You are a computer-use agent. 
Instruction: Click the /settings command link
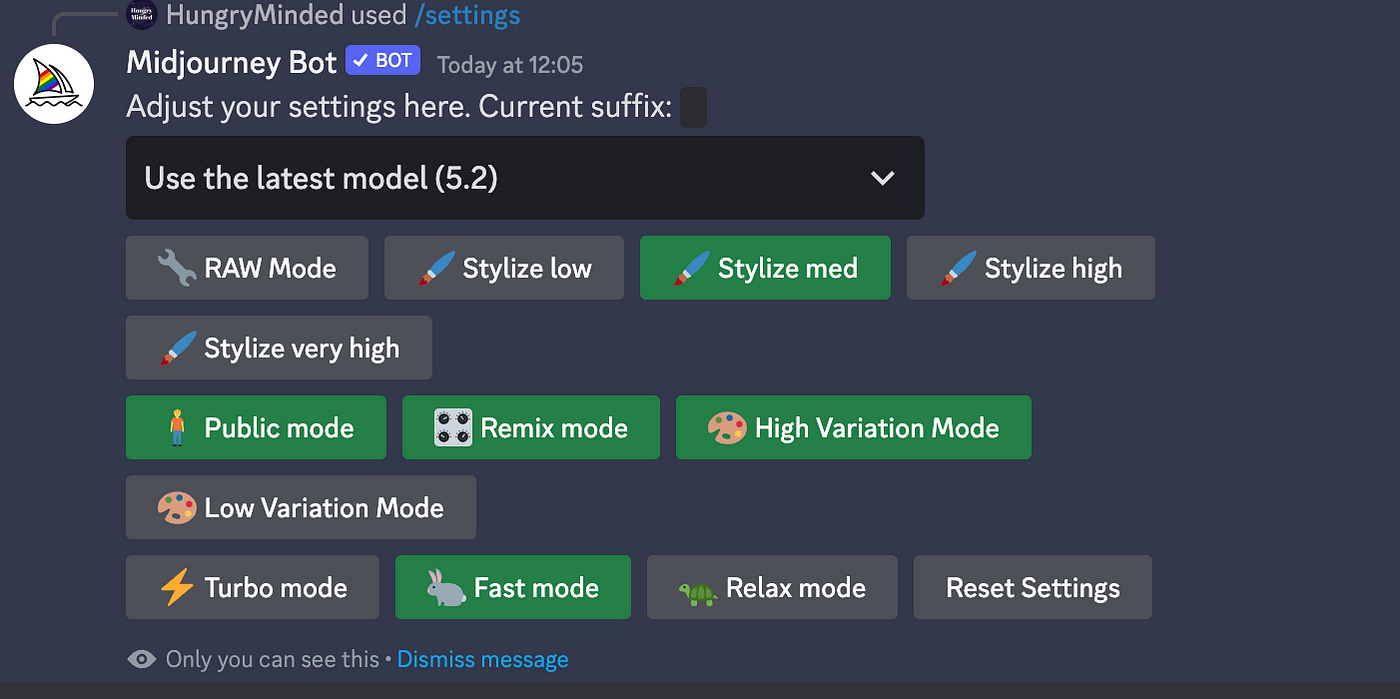pyautogui.click(x=467, y=15)
